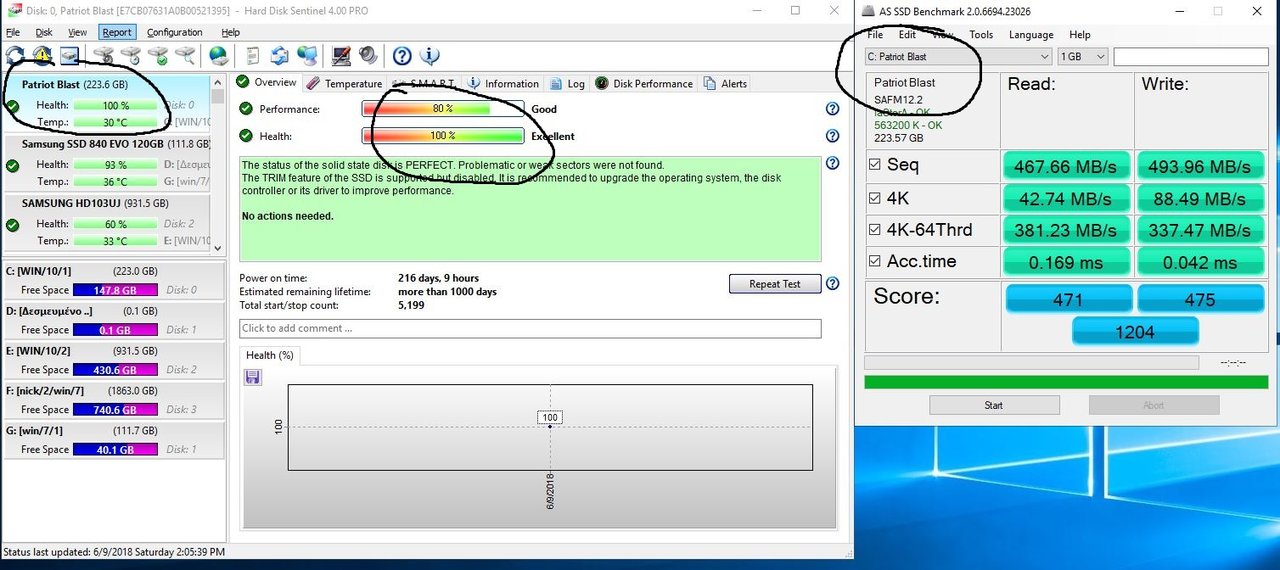This screenshot has height=570, width=1280.
Task: Open Tools menu in AS SSD Benchmark
Action: [x=981, y=34]
